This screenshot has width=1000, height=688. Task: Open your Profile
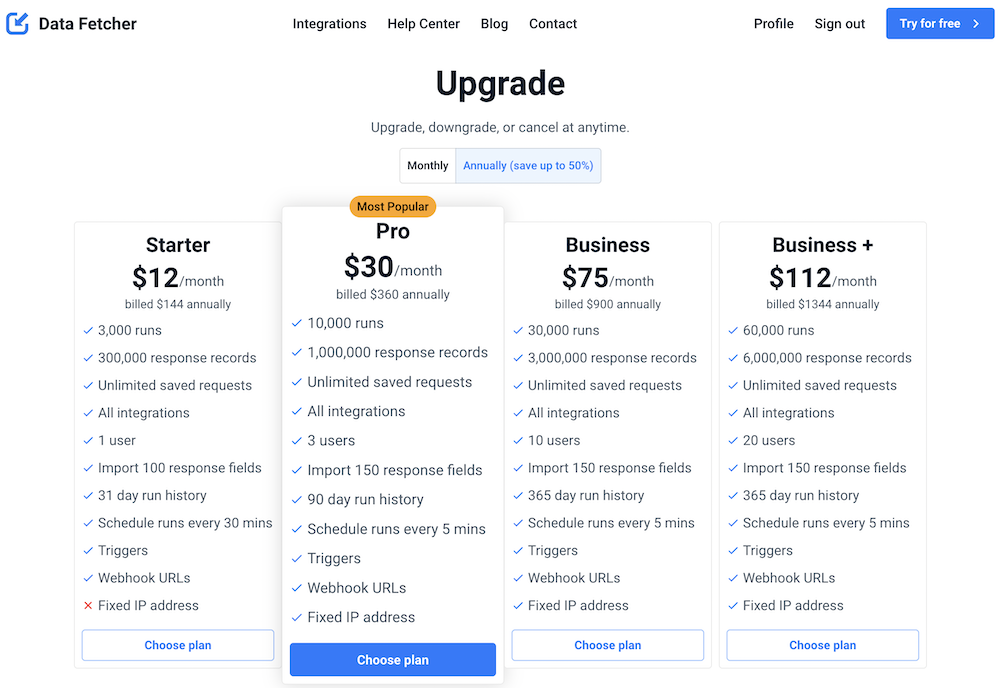point(773,23)
